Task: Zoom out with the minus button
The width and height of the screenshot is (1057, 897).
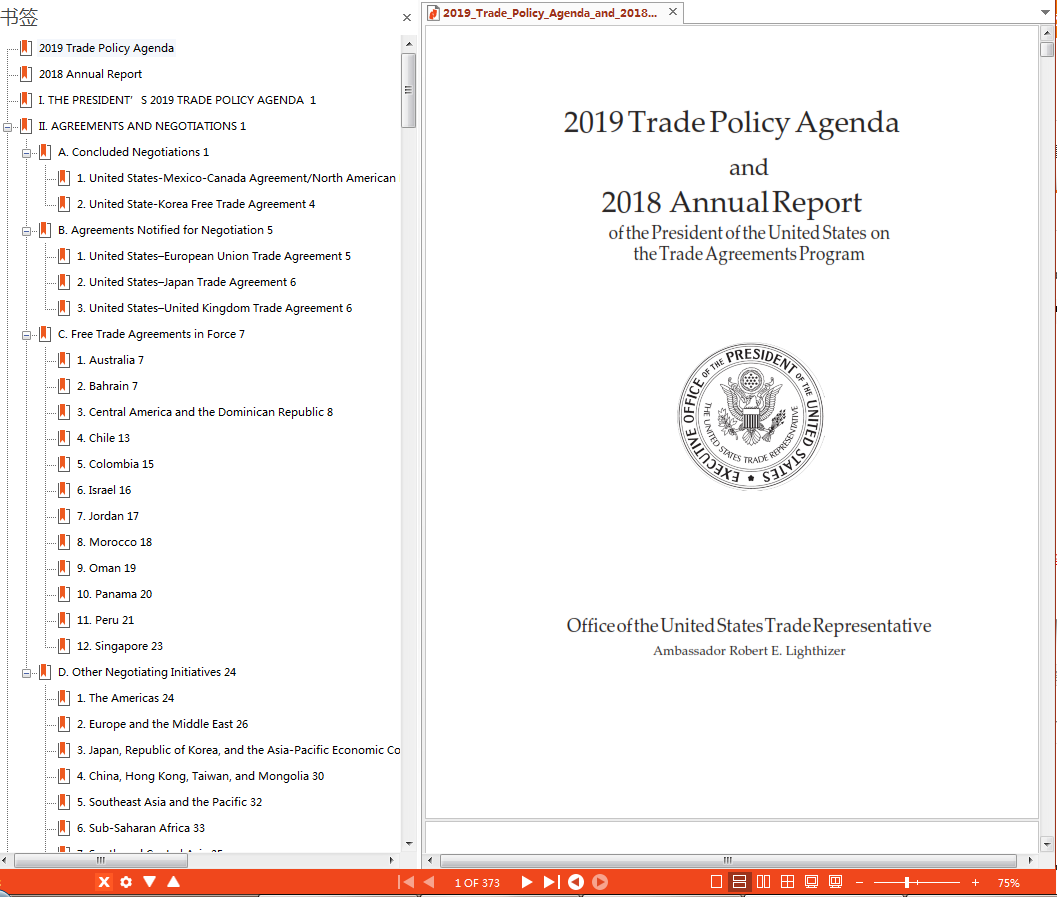Action: (x=859, y=882)
